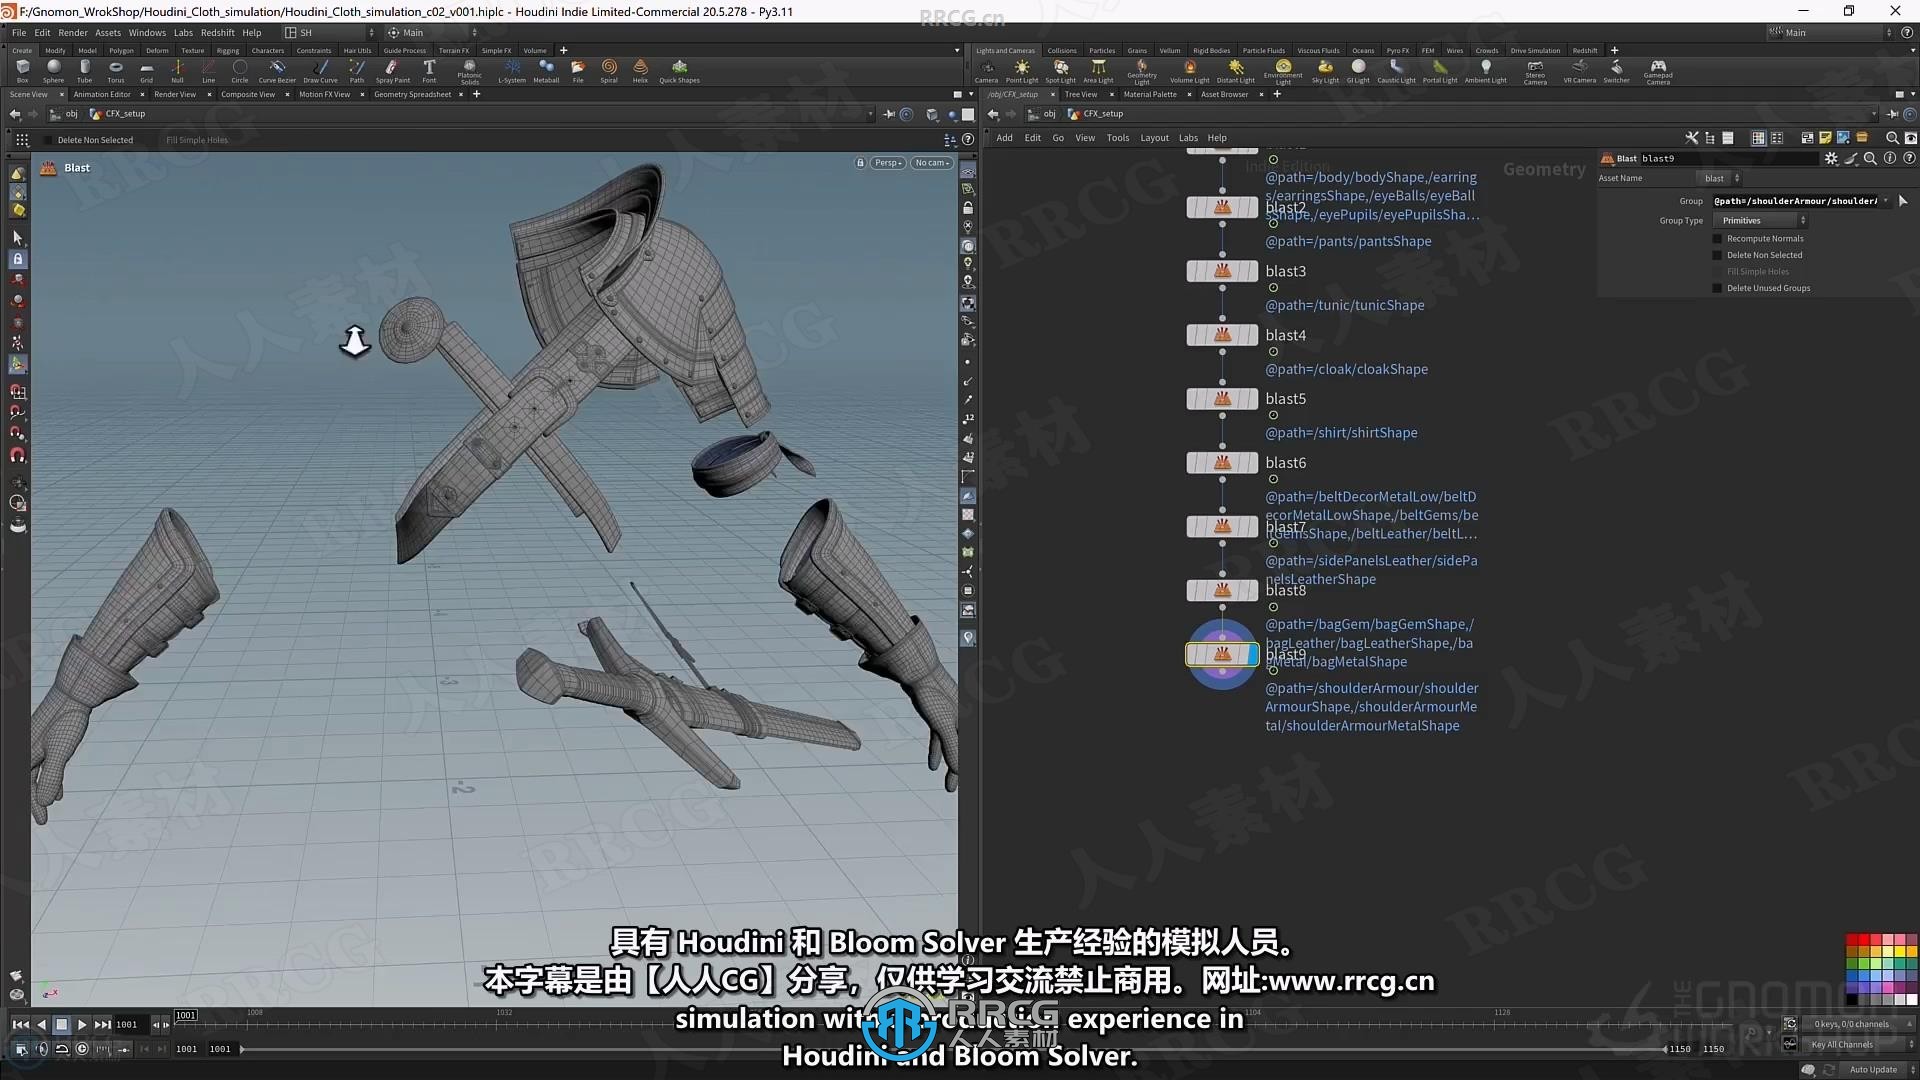Edit the blast9 node name field
This screenshot has height=1080, width=1920.
[x=1728, y=158]
